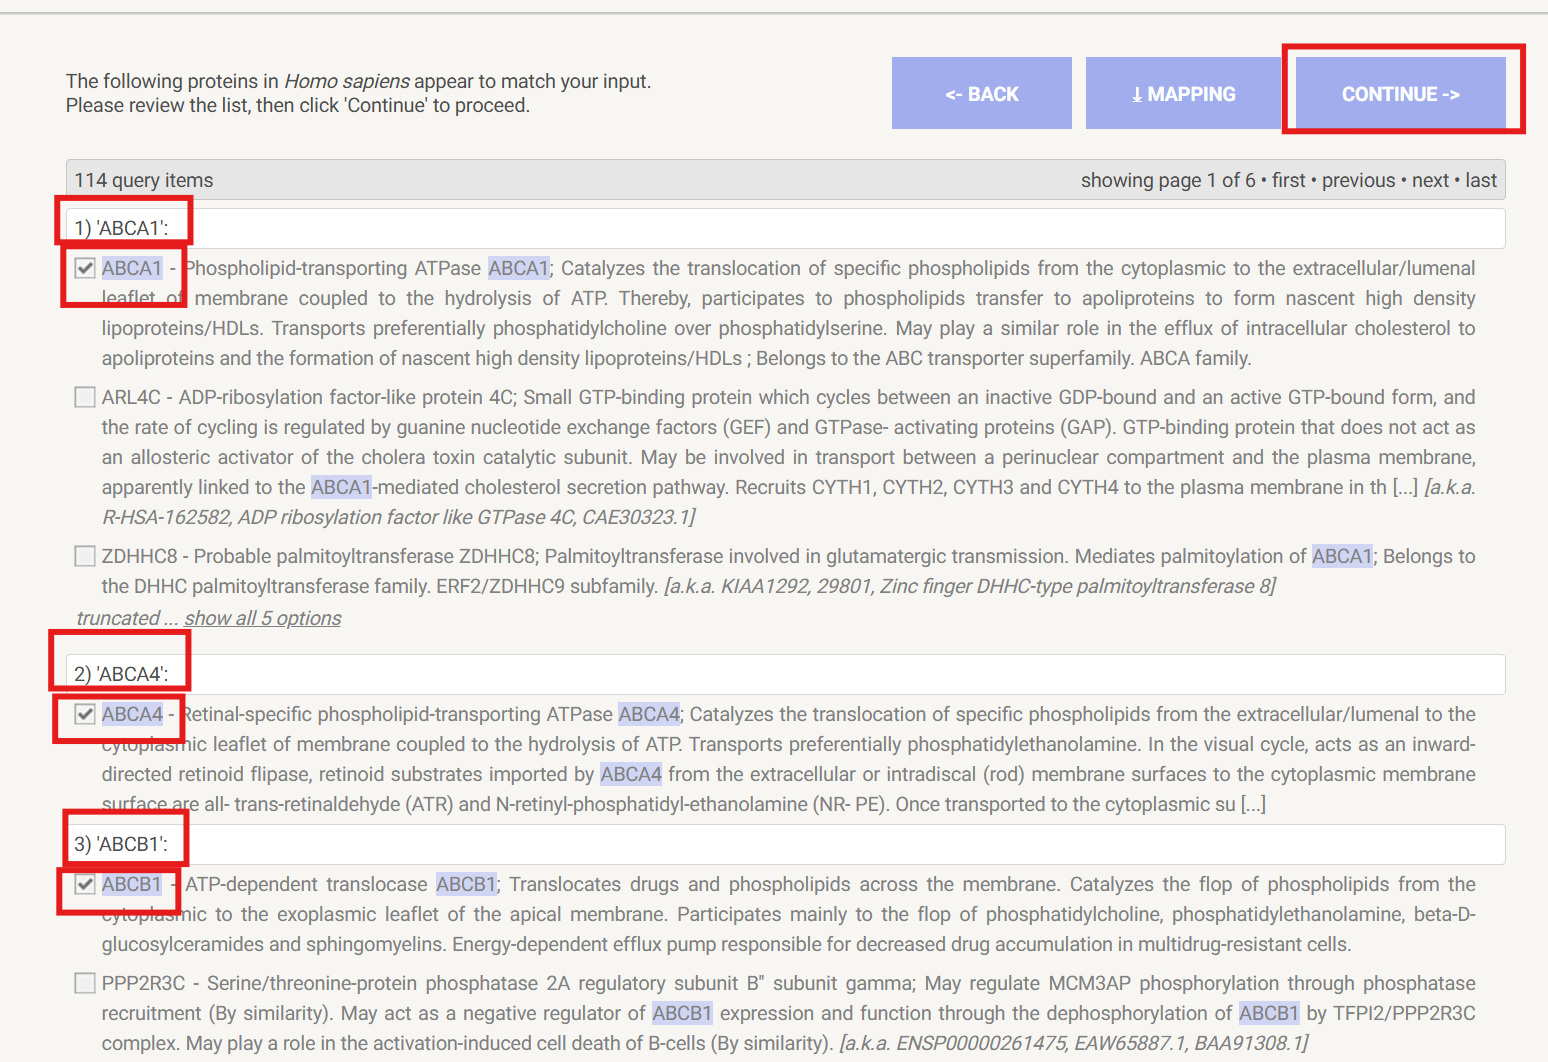Viewport: 1548px width, 1062px height.
Task: Go to next results page
Action: (x=1430, y=180)
